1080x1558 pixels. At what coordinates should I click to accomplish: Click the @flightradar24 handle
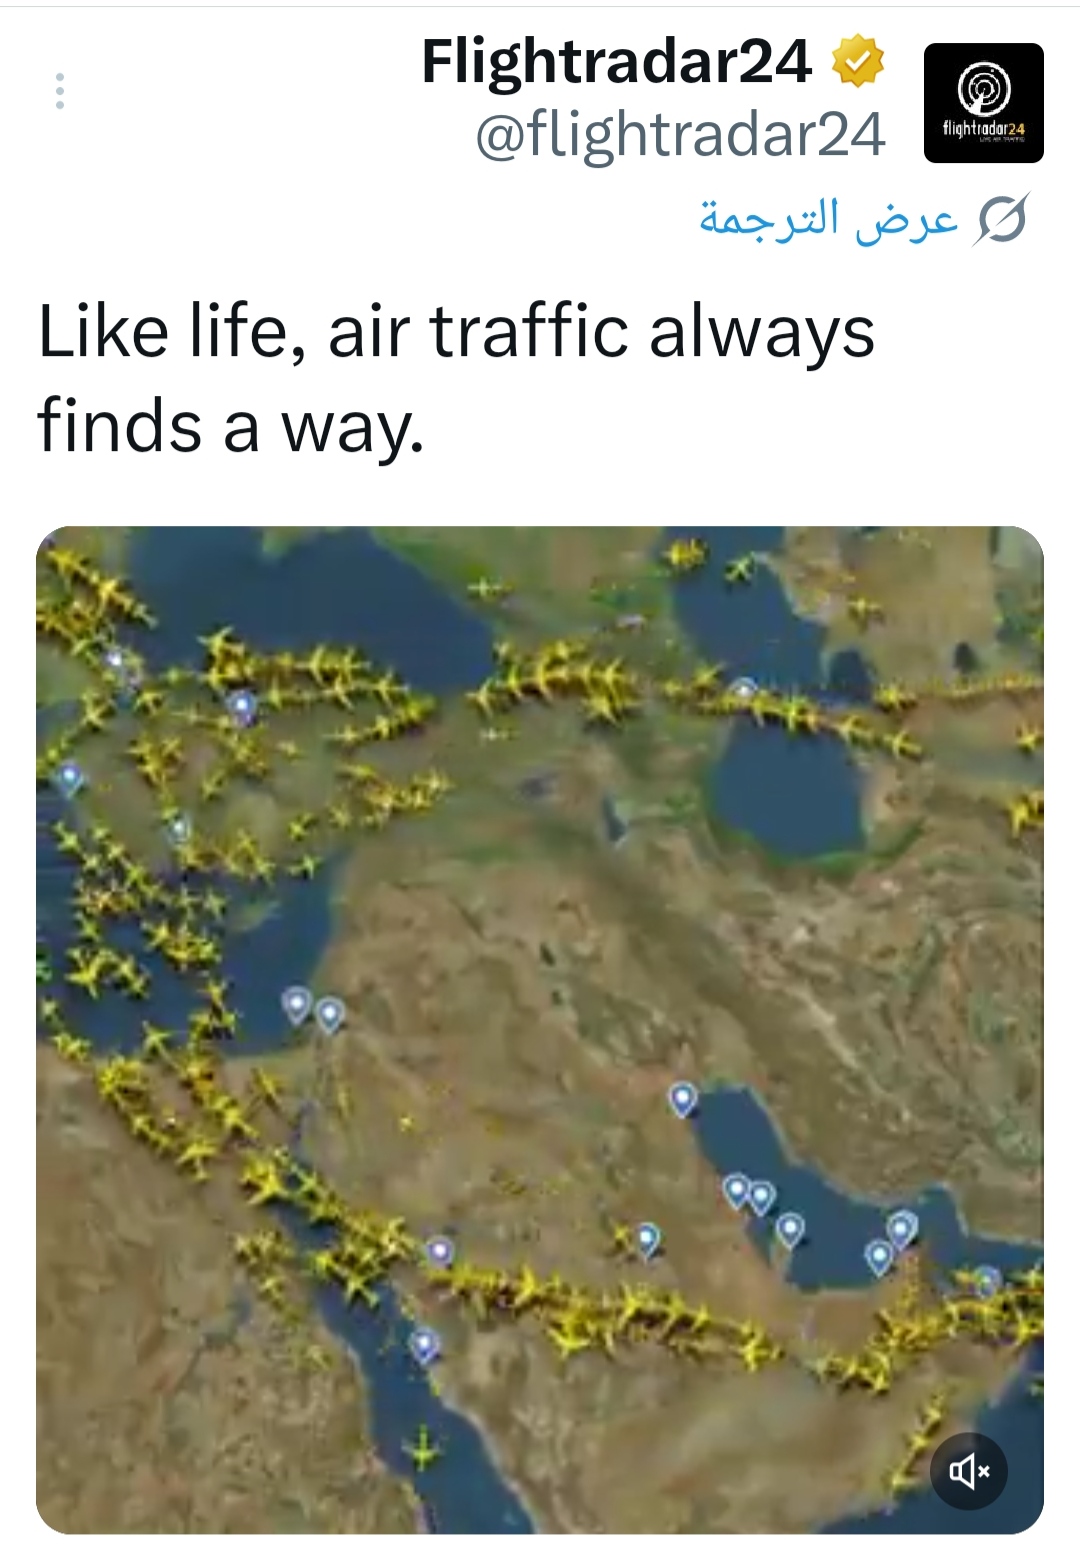pos(680,134)
